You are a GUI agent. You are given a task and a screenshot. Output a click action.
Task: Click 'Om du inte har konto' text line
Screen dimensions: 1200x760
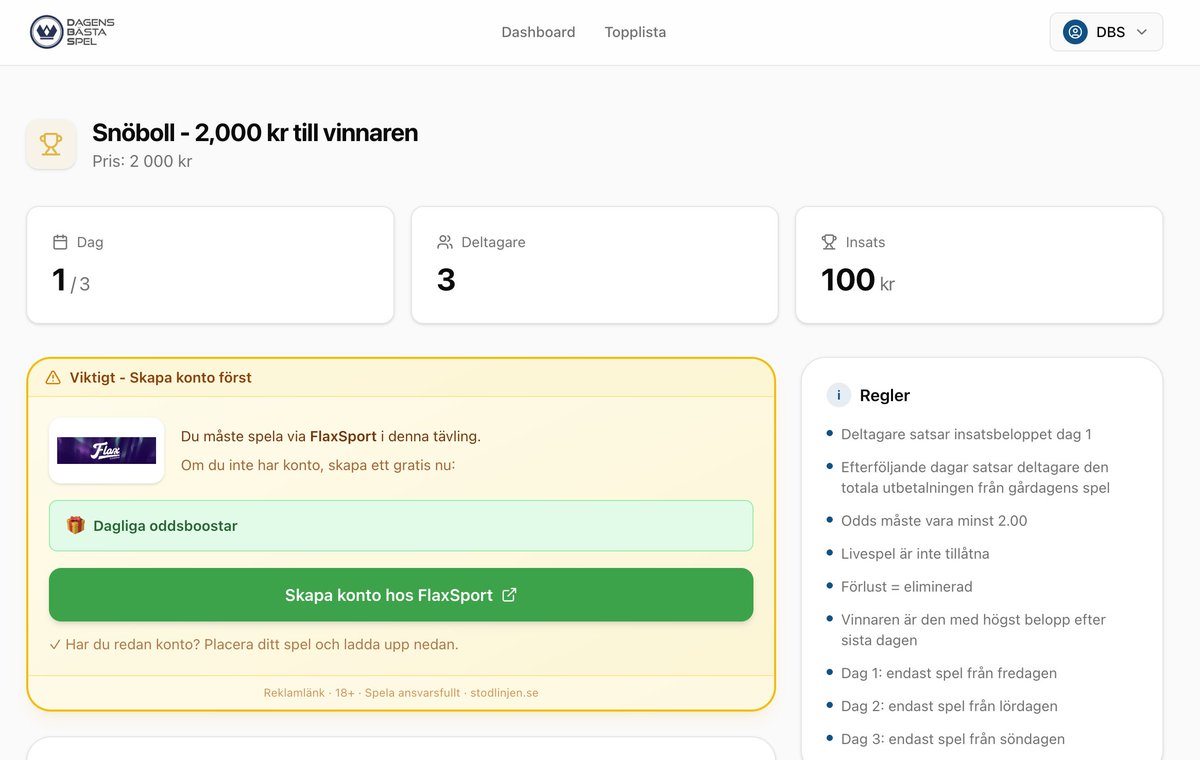coord(318,465)
